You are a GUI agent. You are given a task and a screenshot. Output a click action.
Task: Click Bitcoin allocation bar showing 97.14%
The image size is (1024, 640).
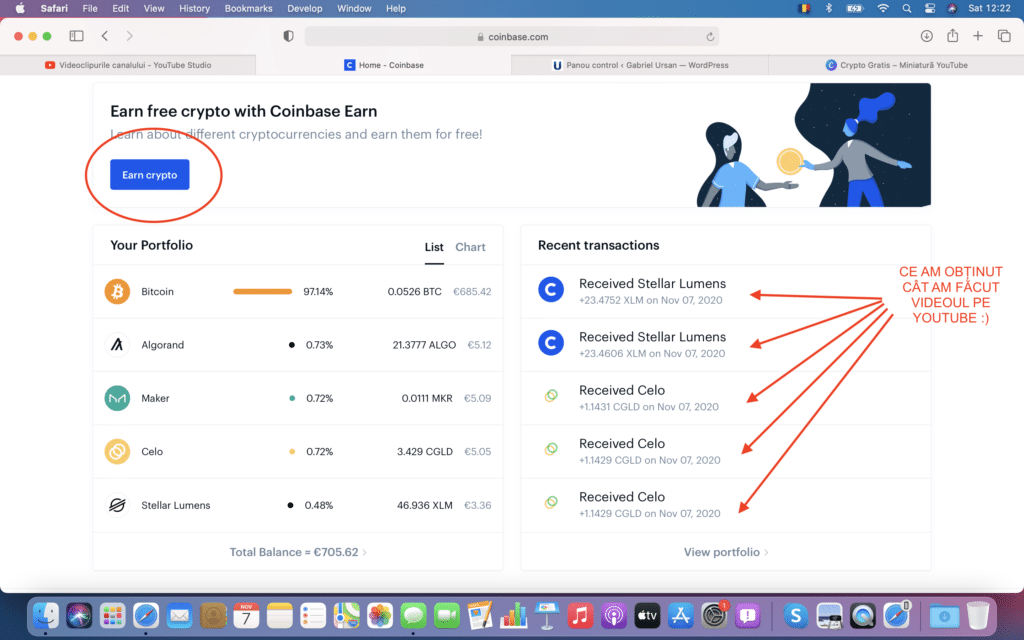pos(263,291)
